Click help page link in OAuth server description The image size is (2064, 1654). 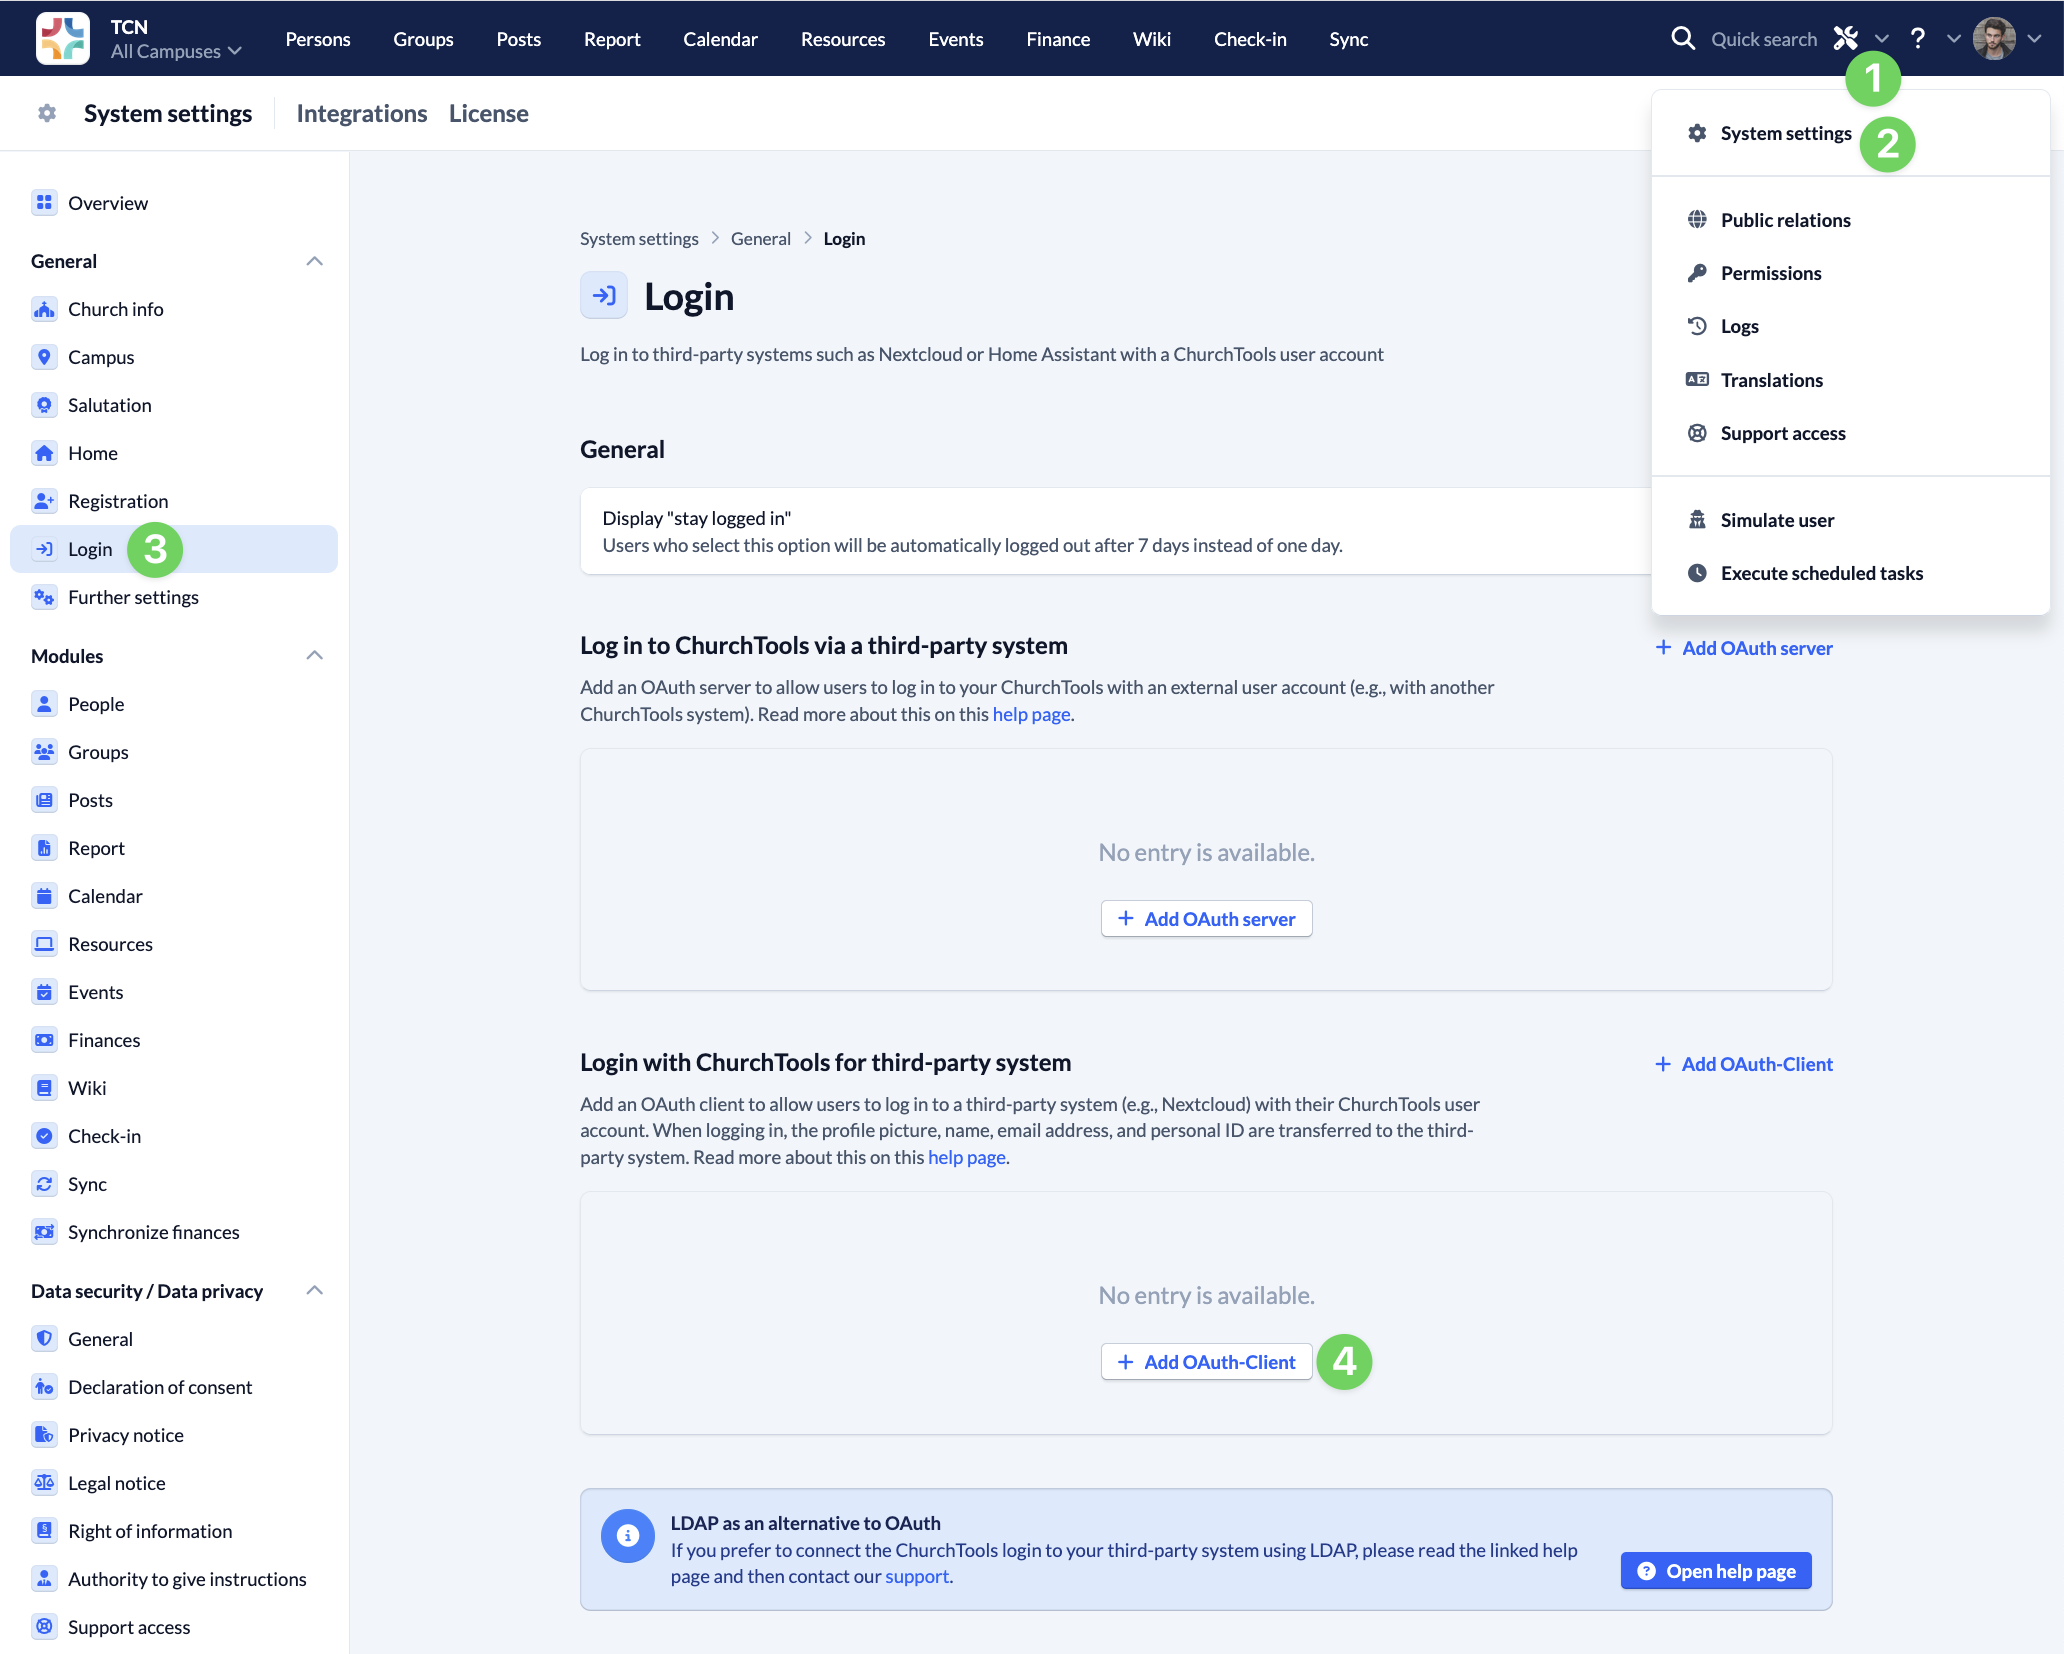(1031, 714)
